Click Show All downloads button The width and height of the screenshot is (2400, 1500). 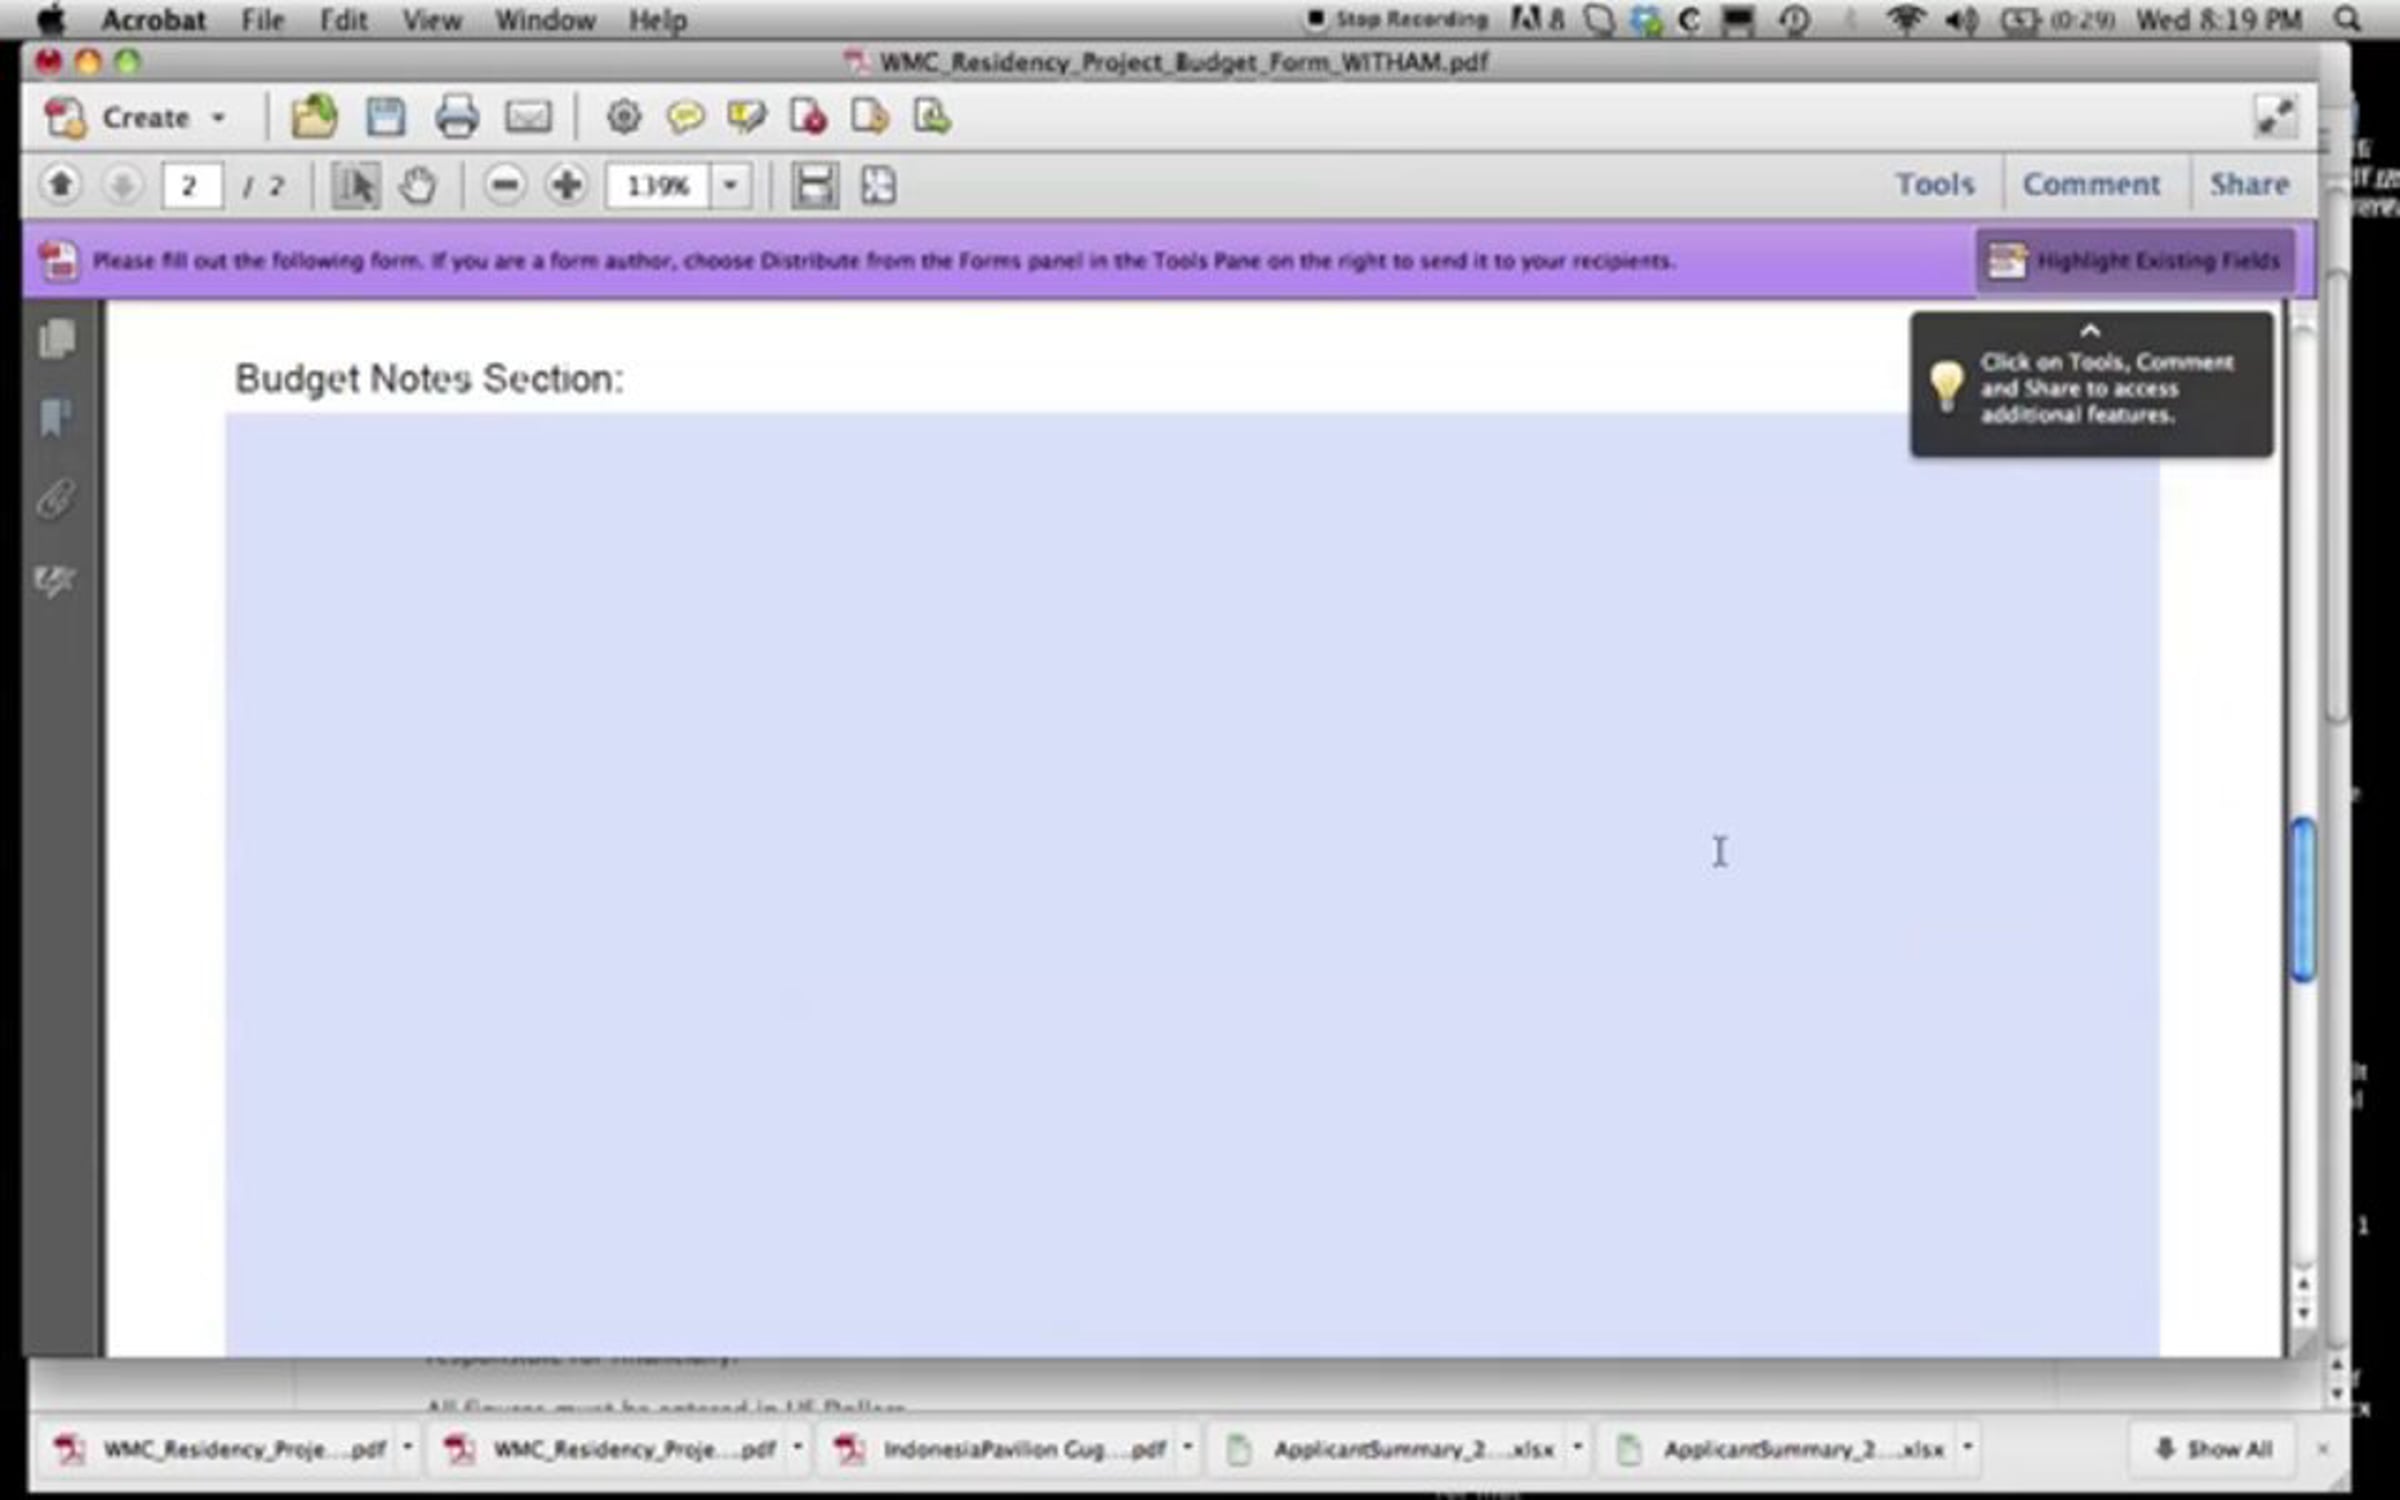tap(2214, 1449)
